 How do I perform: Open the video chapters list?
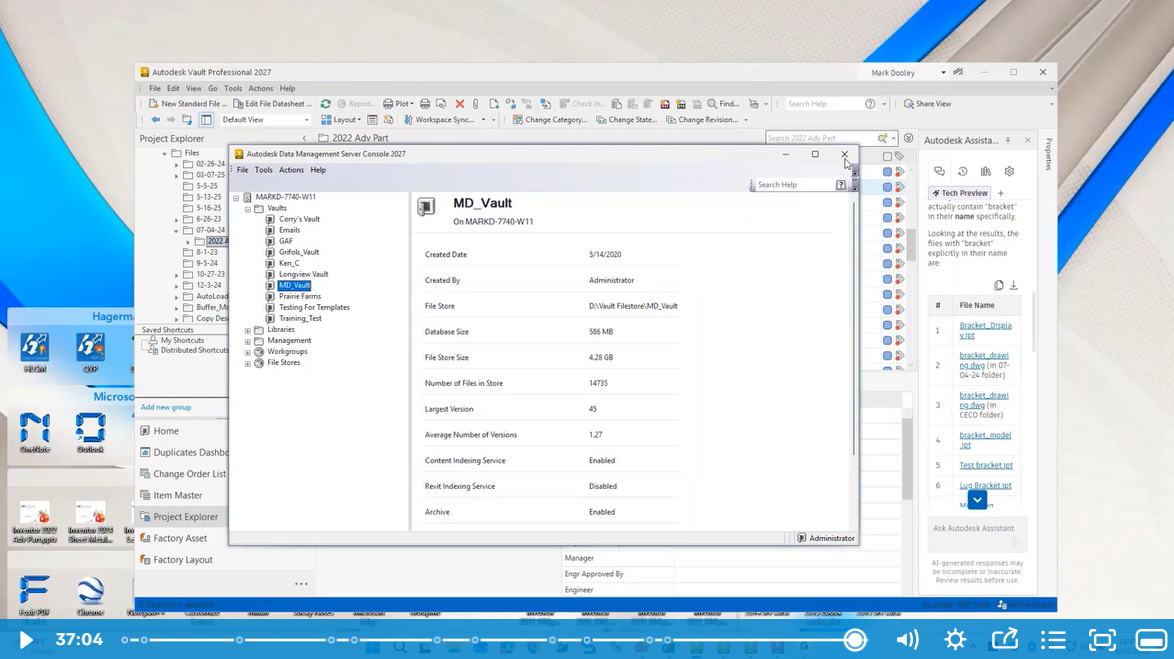click(1053, 640)
